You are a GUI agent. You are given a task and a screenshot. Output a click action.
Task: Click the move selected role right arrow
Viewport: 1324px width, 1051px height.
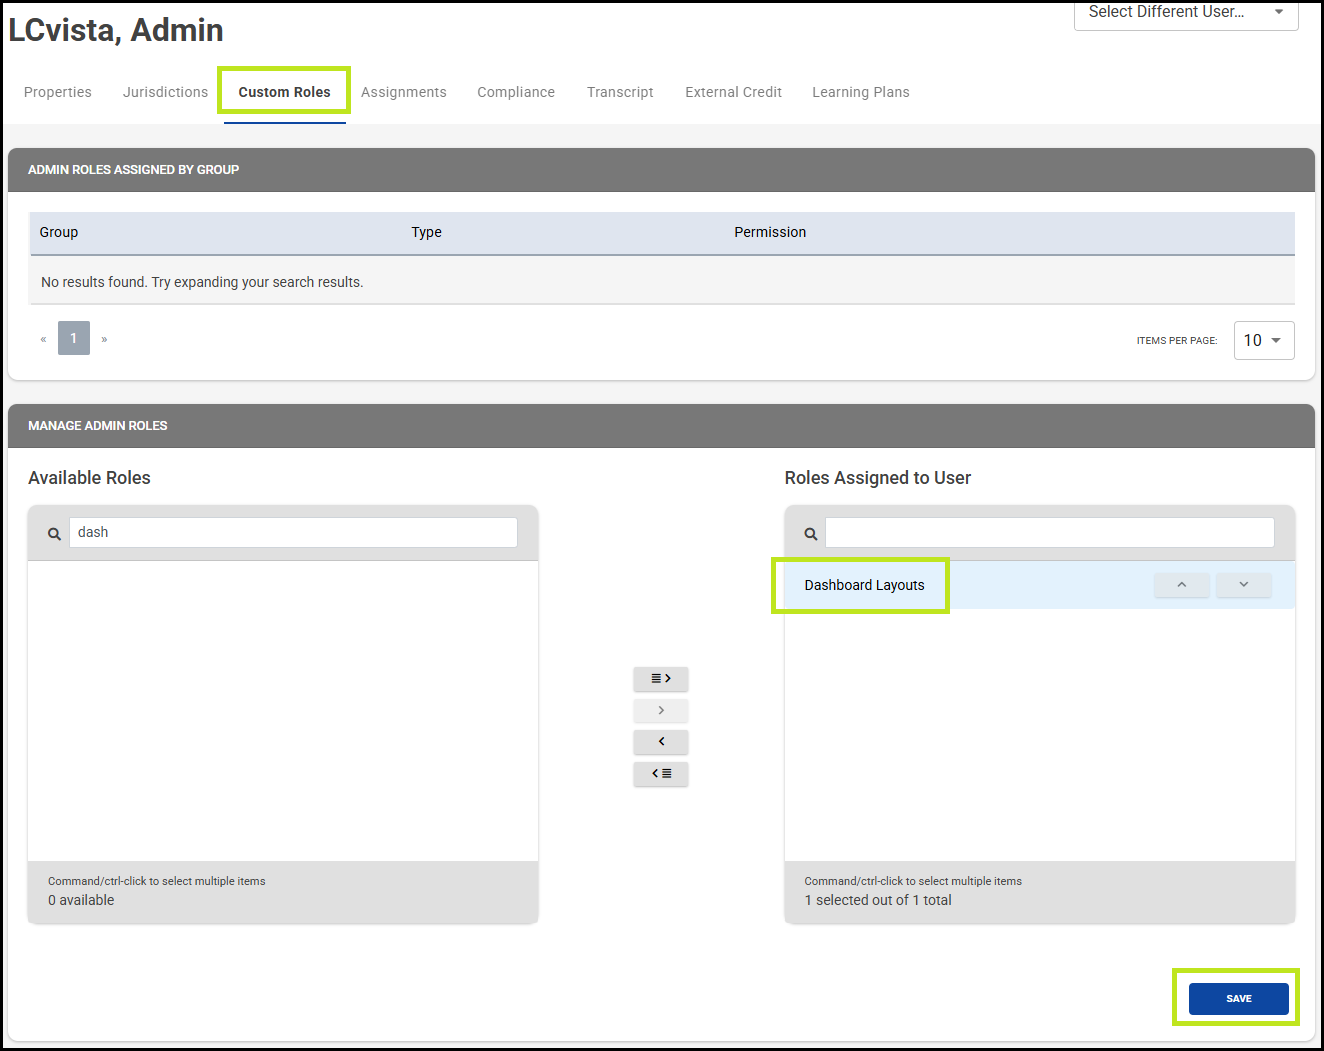pos(660,711)
